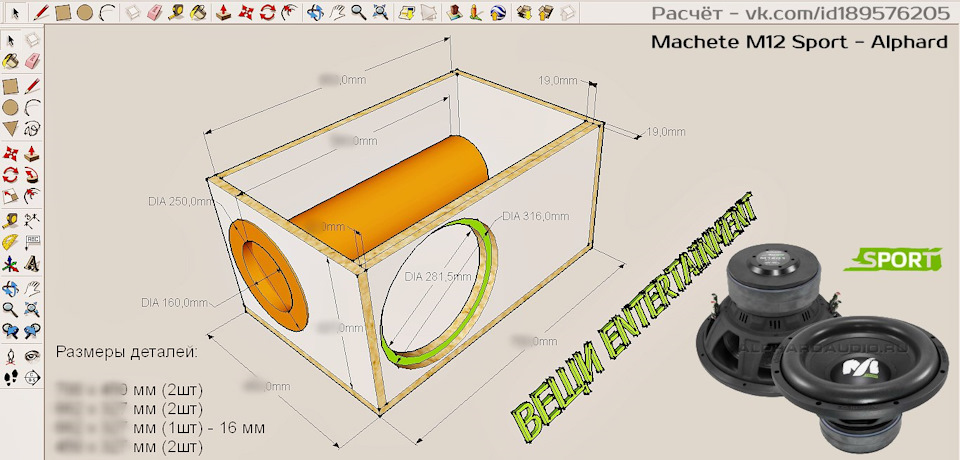Pick the Paint Bucket in the left tool set
Viewport: 960px width, 460px height.
pos(10,61)
